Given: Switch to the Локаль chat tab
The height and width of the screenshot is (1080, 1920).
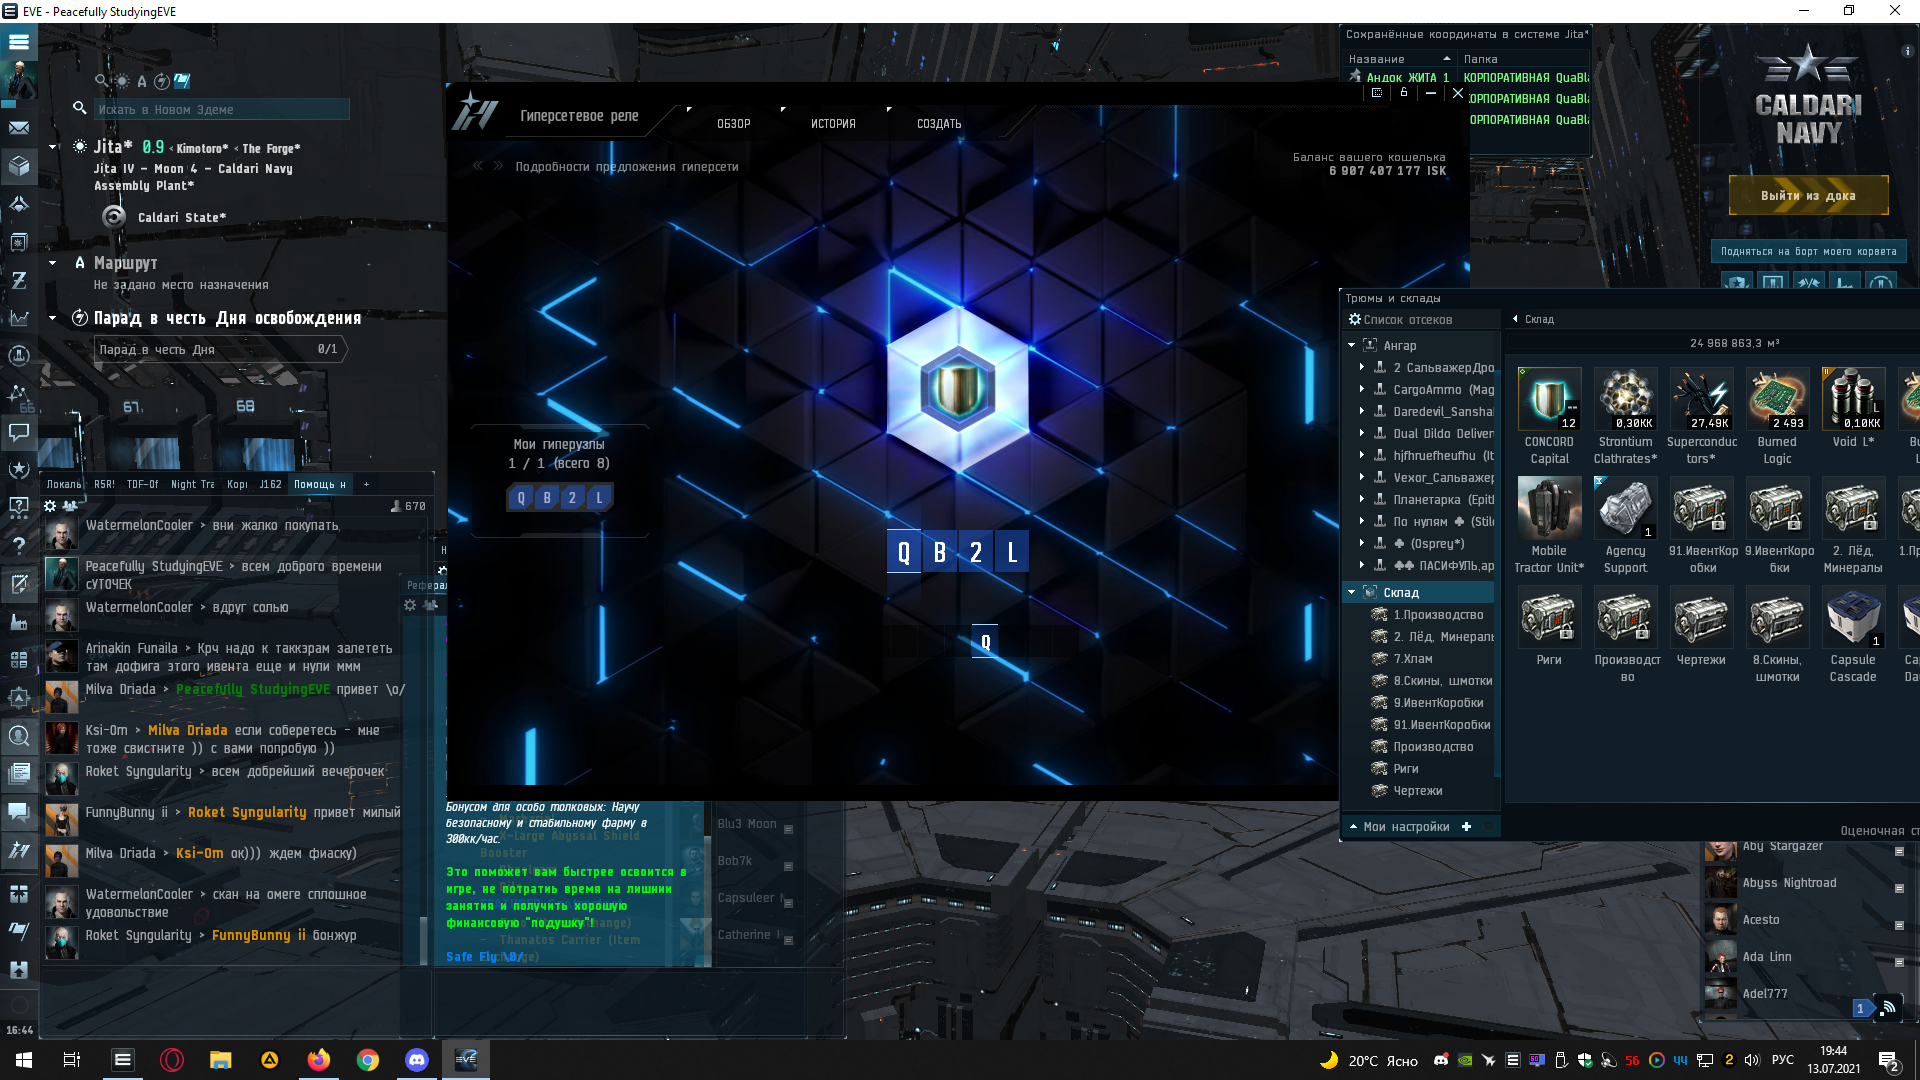Looking at the screenshot, I should [64, 484].
